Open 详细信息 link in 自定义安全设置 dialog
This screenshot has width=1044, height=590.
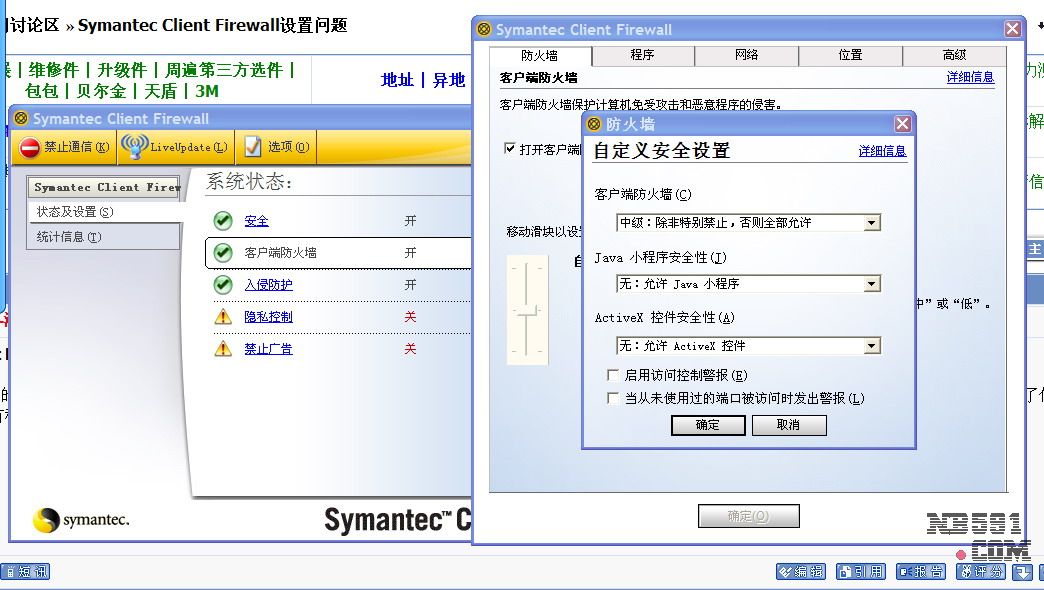coord(882,151)
